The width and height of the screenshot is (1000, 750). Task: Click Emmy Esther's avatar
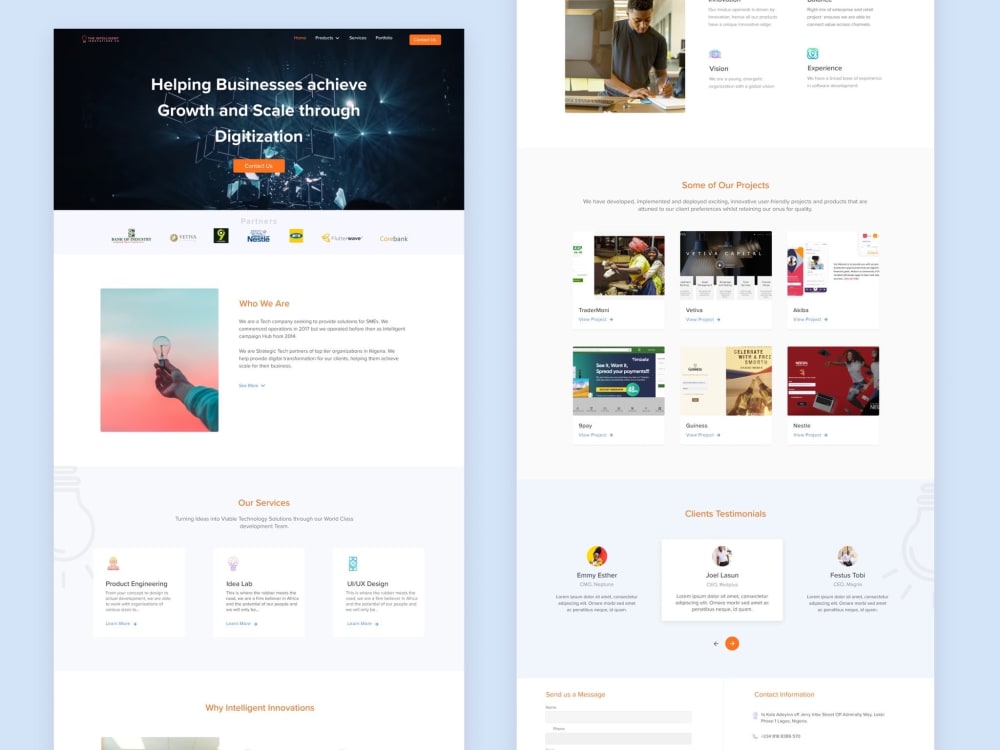pyautogui.click(x=597, y=555)
